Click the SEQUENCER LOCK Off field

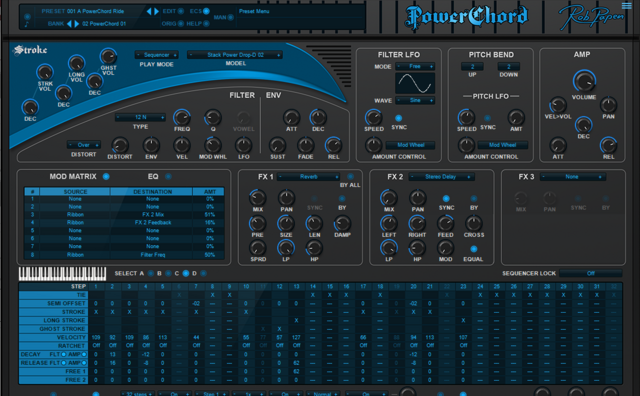pos(591,274)
